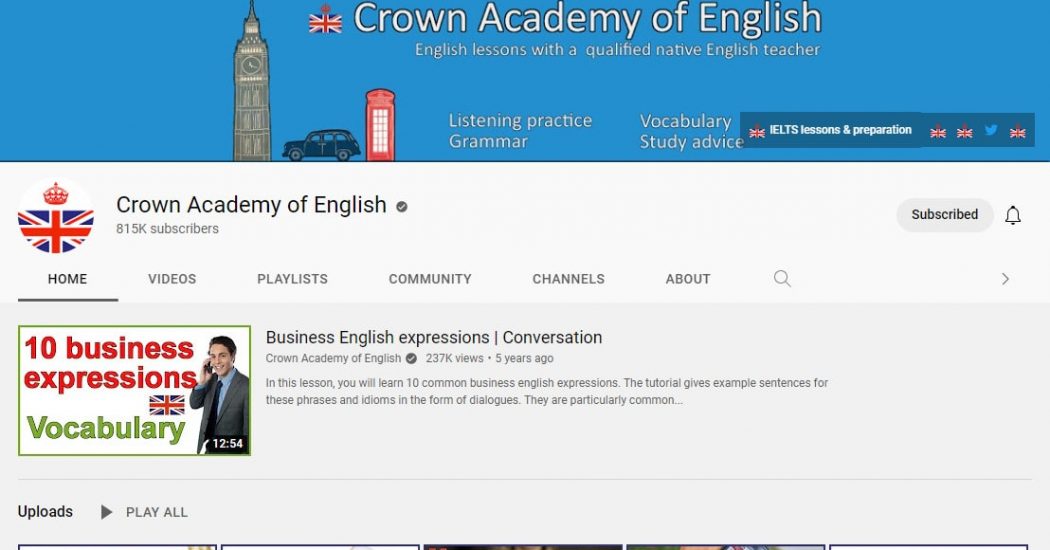Image resolution: width=1050 pixels, height=550 pixels.
Task: Click the 5 years ago text
Action: click(x=524, y=358)
